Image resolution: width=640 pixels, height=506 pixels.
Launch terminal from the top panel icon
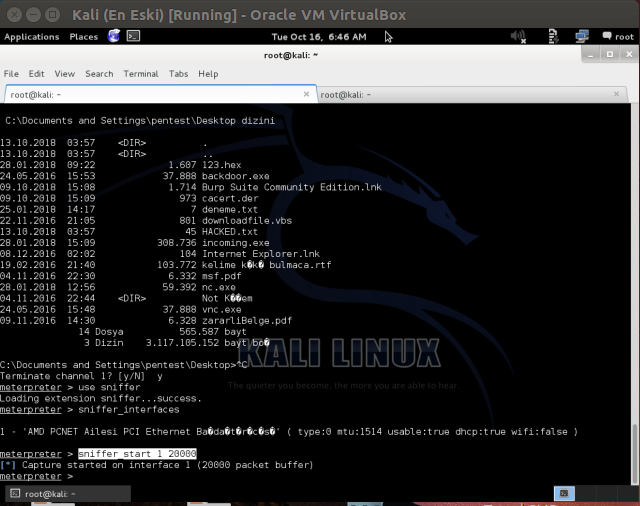point(133,36)
